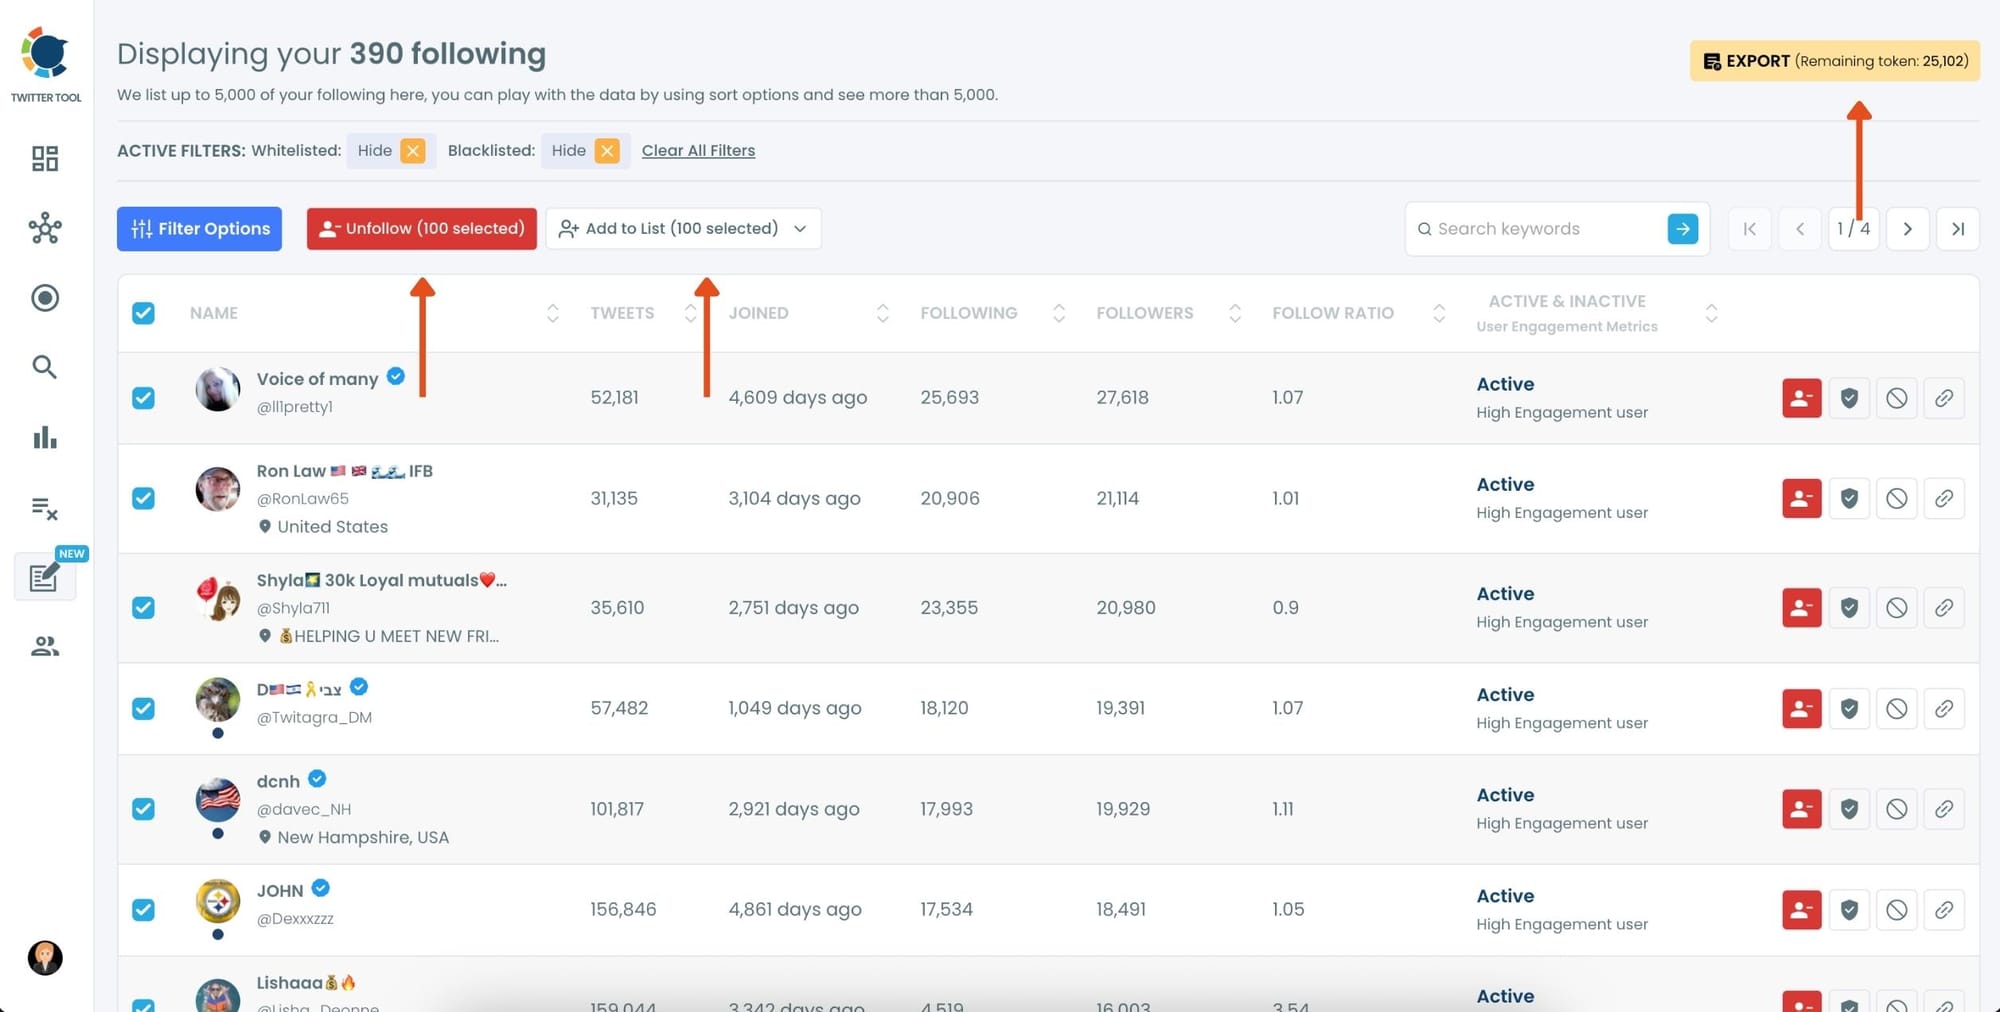Go to next page of following list
This screenshot has width=2000, height=1012.
click(x=1907, y=228)
